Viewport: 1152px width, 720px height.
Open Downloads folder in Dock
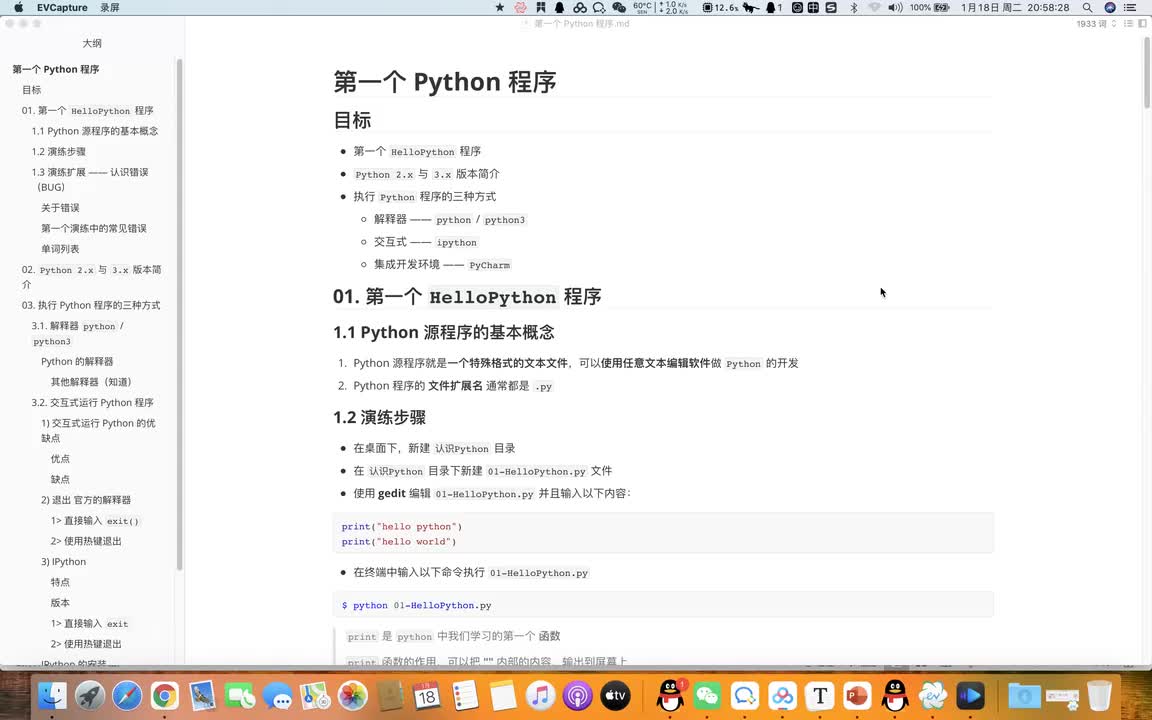pyautogui.click(x=1024, y=695)
